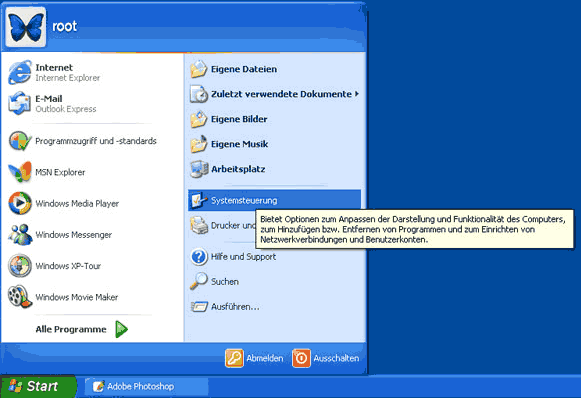Select the MSN Explorer label
Image resolution: width=581 pixels, height=398 pixels.
[x=60, y=172]
